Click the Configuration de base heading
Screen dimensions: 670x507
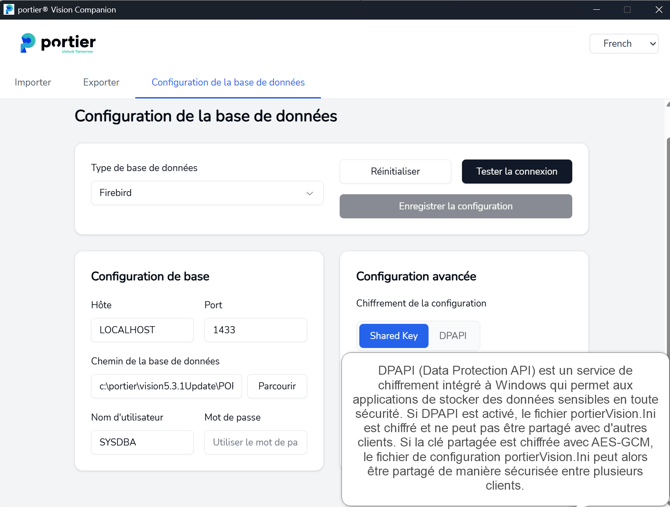(150, 276)
